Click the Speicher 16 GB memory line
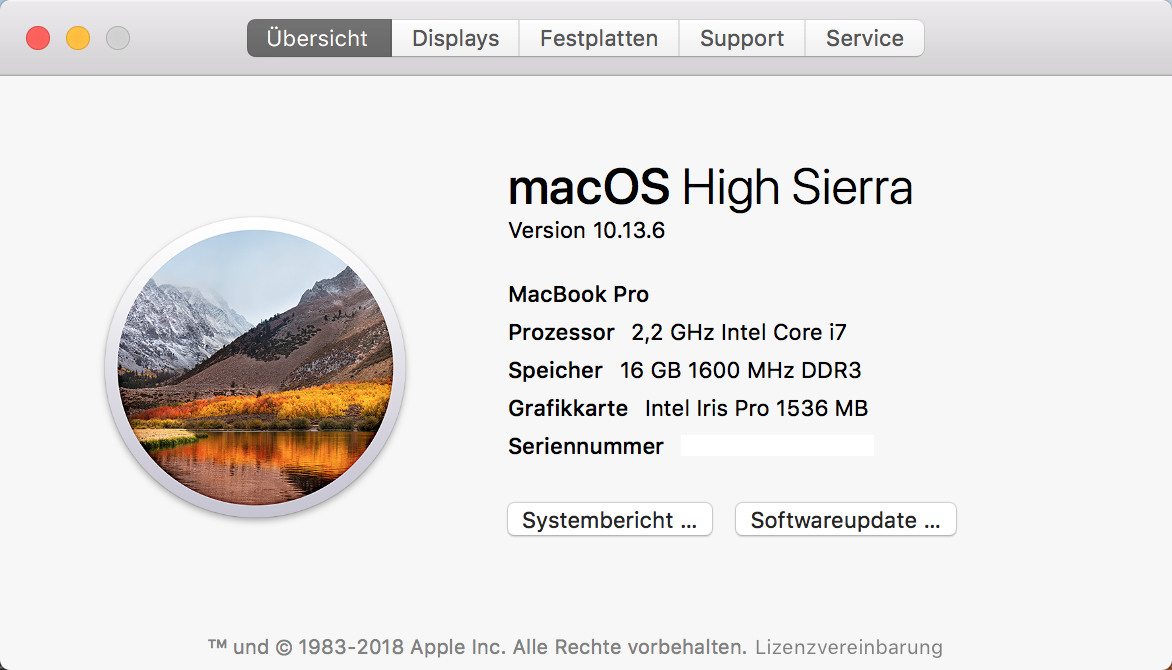The image size is (1172, 670). point(684,371)
